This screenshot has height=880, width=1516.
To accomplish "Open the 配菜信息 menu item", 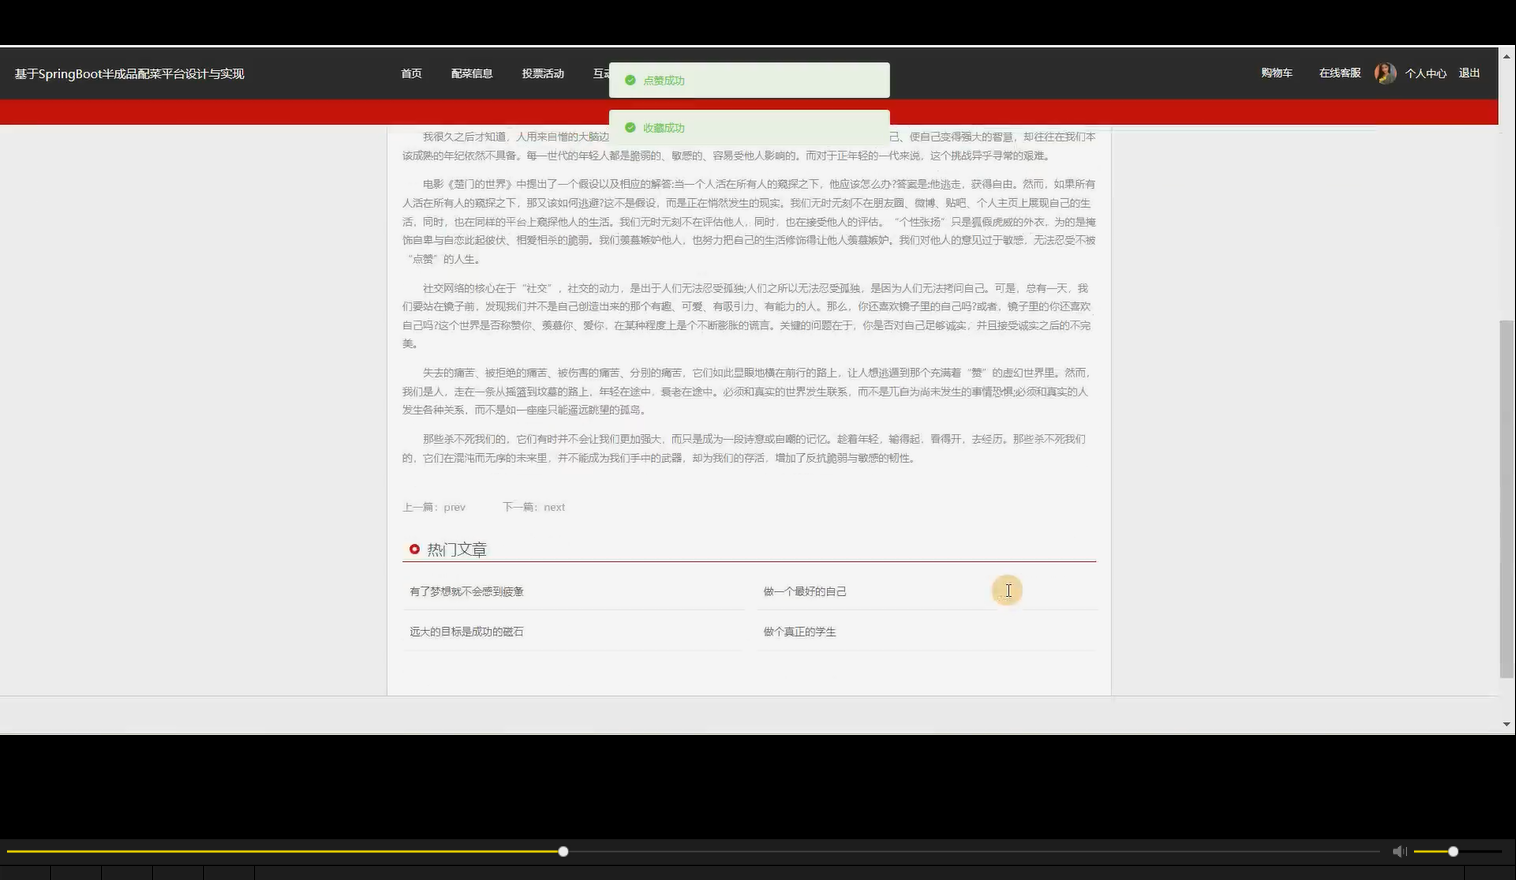I will 472,73.
